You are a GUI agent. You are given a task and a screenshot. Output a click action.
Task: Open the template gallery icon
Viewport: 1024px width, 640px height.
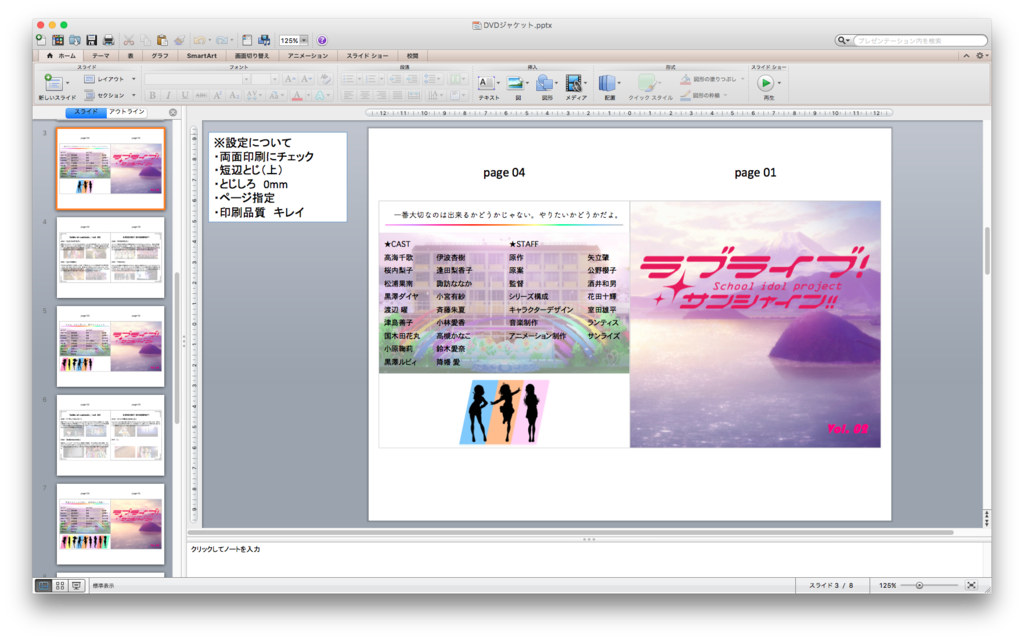pos(58,40)
